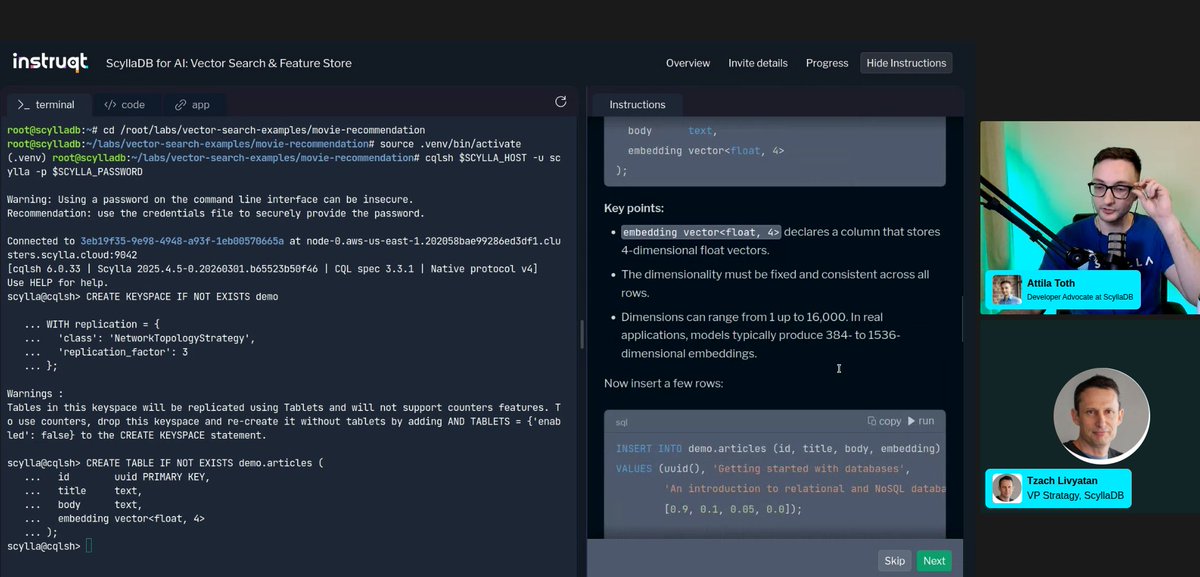Click 'CREATE TABLE IF NOT EXISTS demo.articles (' terminal line
Viewport: 1200px width, 577px height.
pos(166,463)
